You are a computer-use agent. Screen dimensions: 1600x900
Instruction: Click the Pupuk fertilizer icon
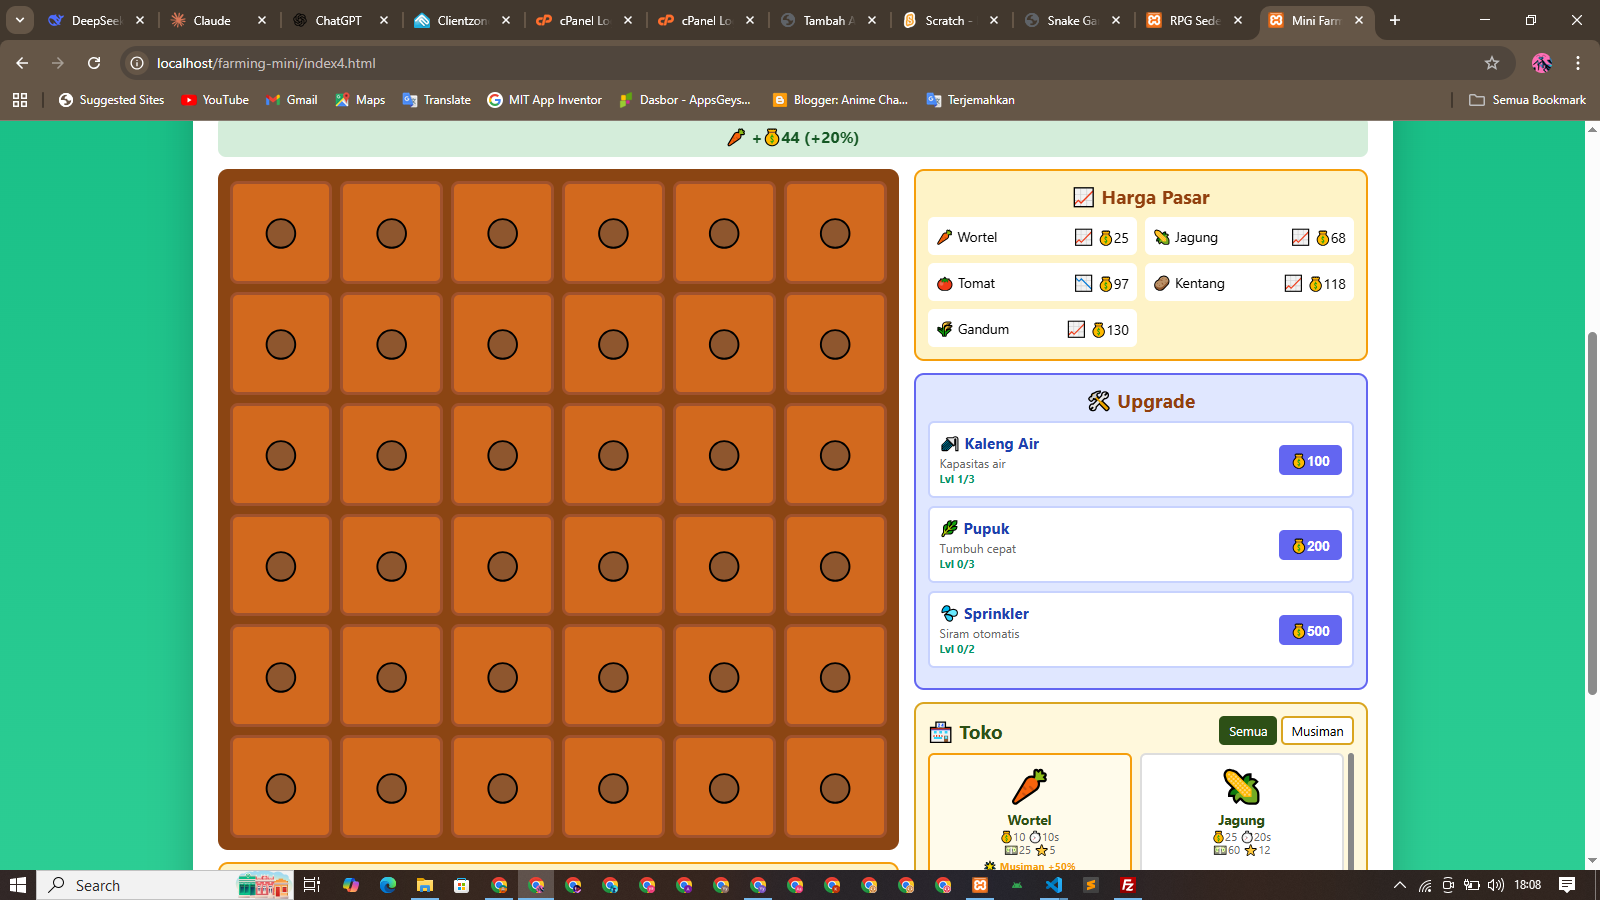(950, 529)
